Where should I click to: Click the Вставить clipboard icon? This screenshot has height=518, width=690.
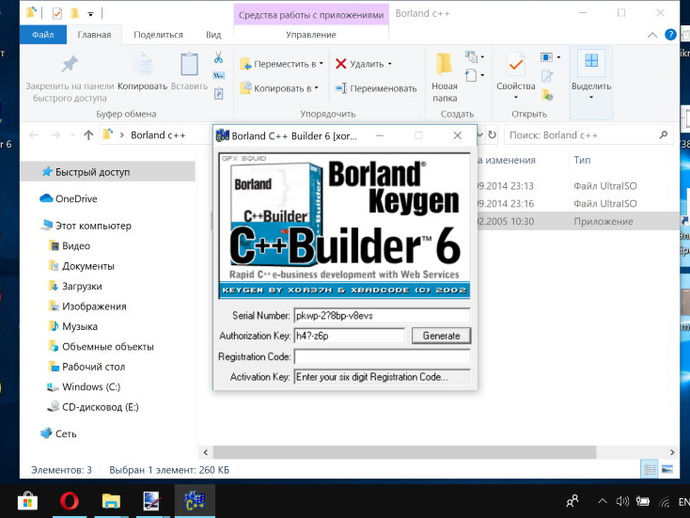tap(189, 64)
